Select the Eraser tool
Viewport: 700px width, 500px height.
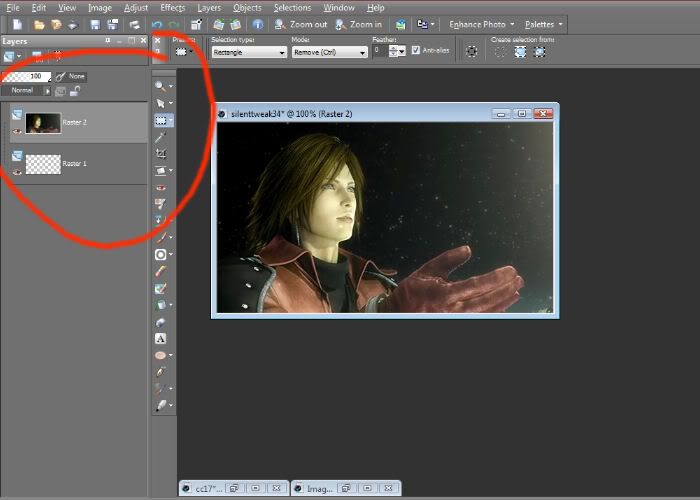pos(161,271)
